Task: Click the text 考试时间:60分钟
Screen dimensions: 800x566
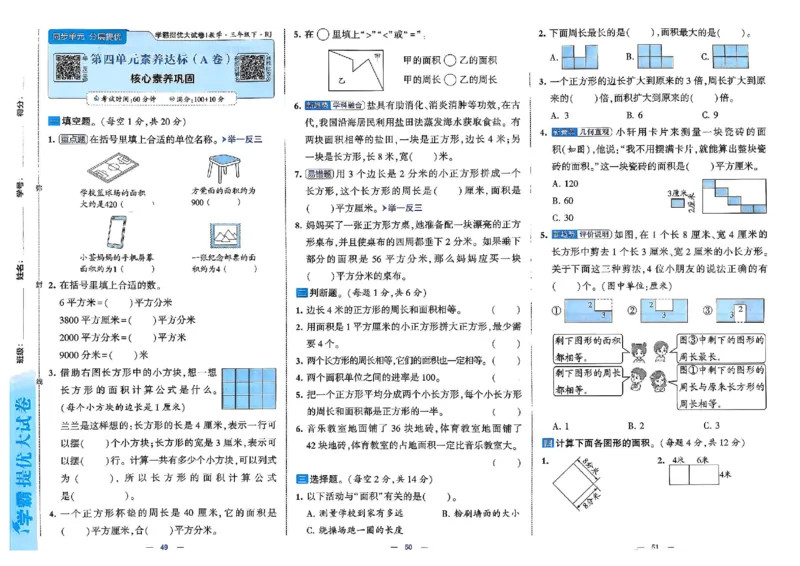Action: [x=126, y=99]
